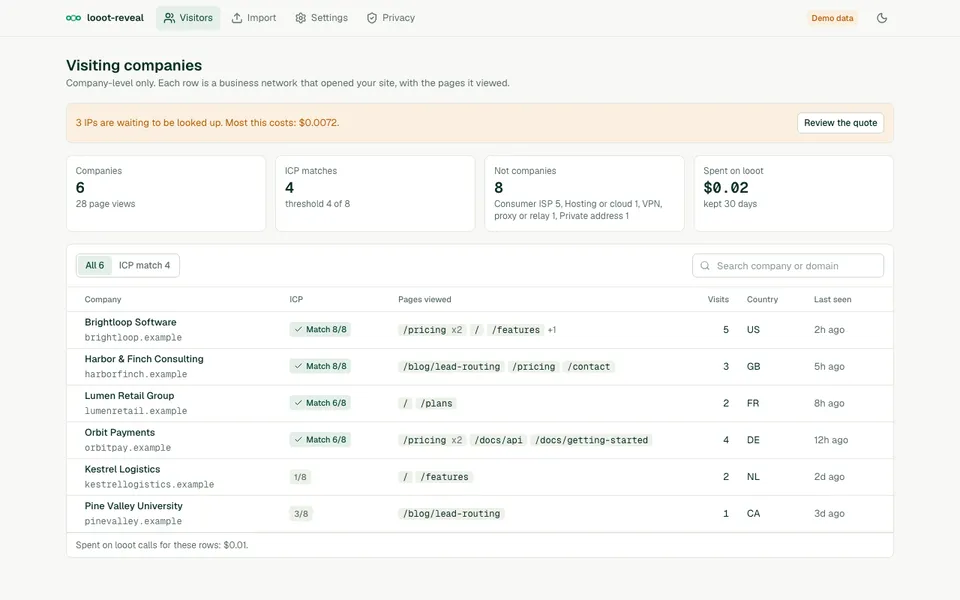Viewport: 960px width, 600px height.
Task: Click the kestrellogistics.example domain
Action: [x=149, y=484]
